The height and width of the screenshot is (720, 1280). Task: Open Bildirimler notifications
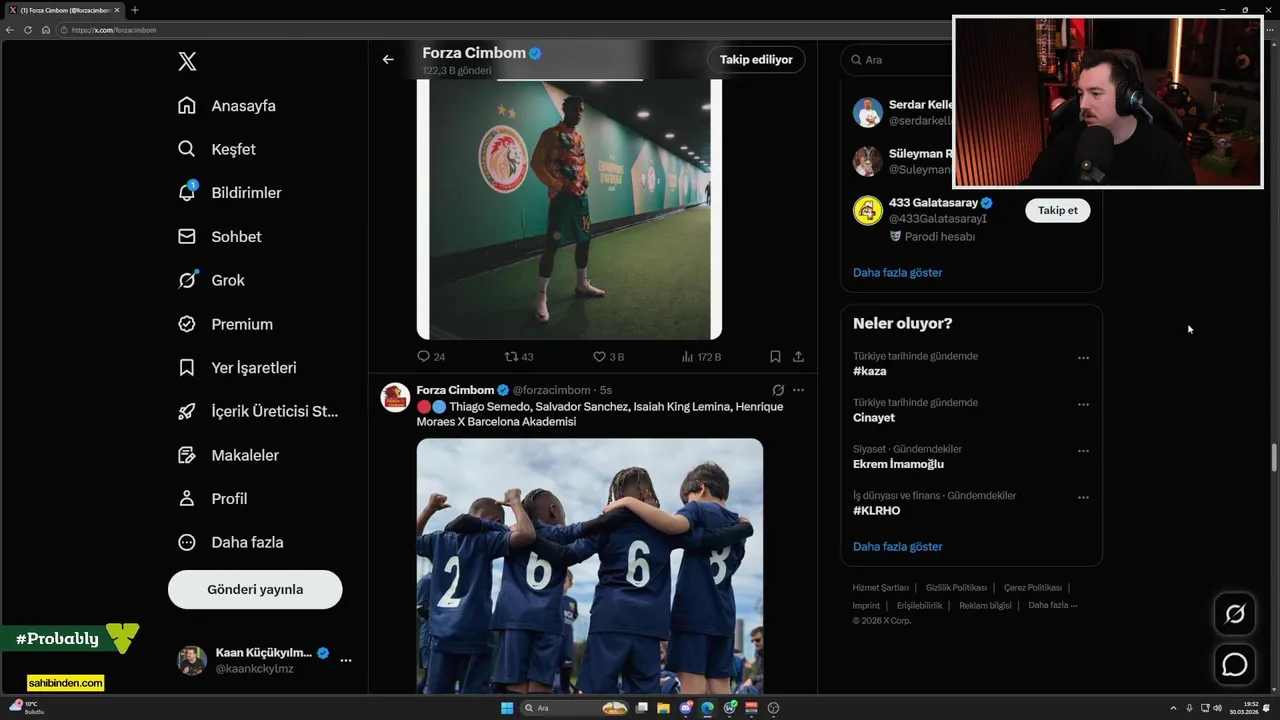tap(230, 193)
